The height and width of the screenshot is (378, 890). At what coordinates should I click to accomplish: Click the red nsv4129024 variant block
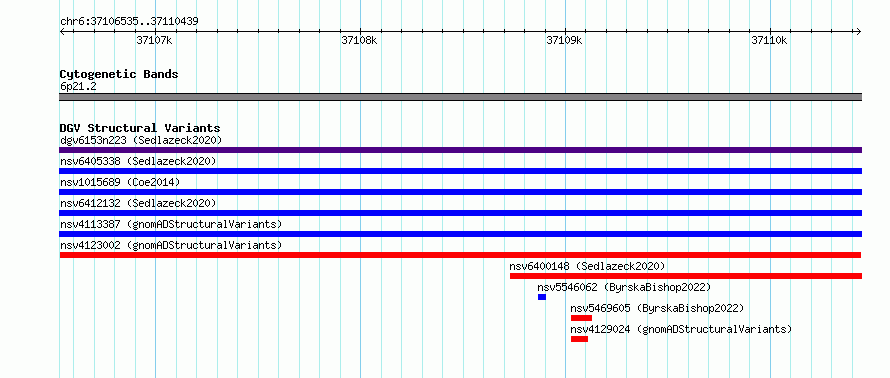coord(580,339)
